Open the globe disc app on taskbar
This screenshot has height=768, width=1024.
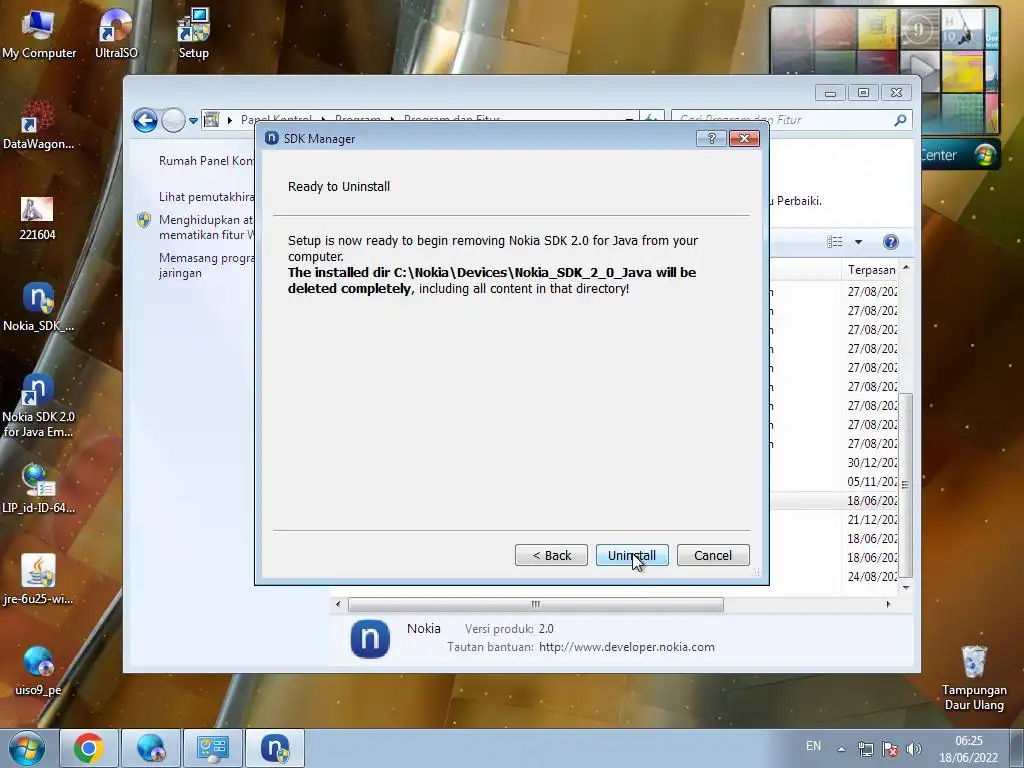pos(151,748)
